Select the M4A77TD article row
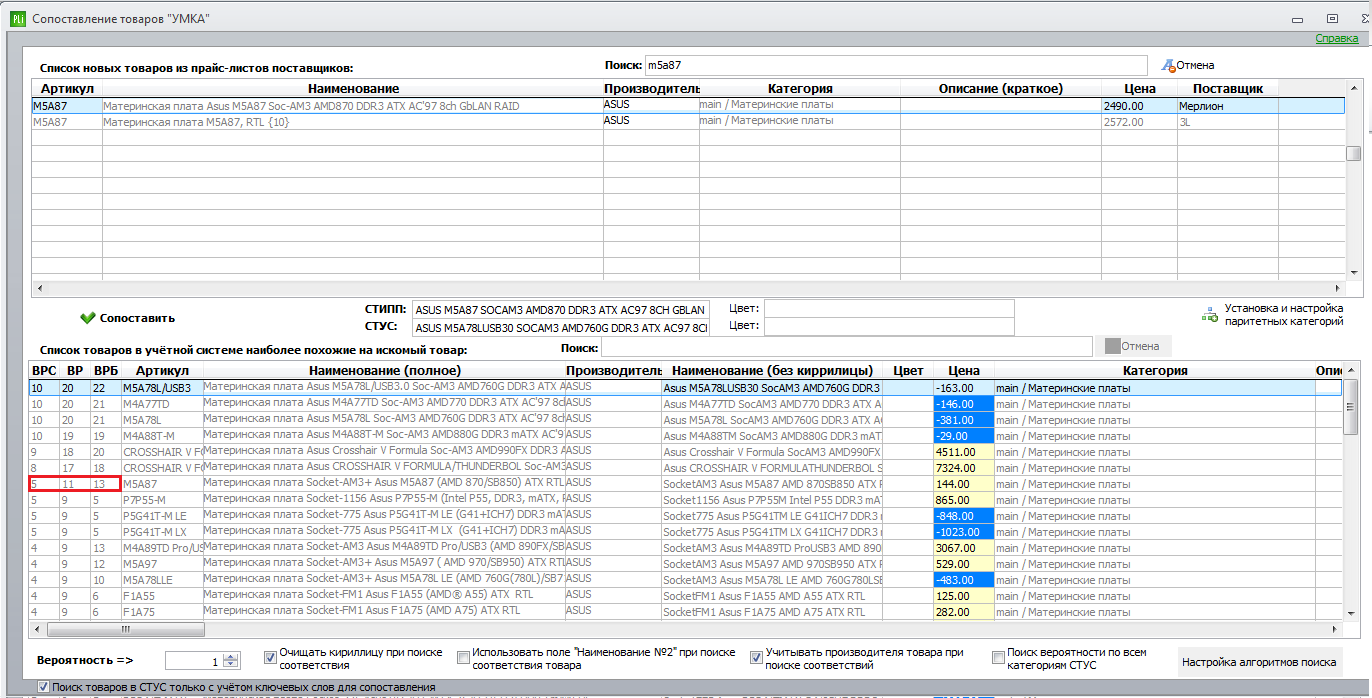Image resolution: width=1372 pixels, height=698 pixels. click(x=686, y=404)
